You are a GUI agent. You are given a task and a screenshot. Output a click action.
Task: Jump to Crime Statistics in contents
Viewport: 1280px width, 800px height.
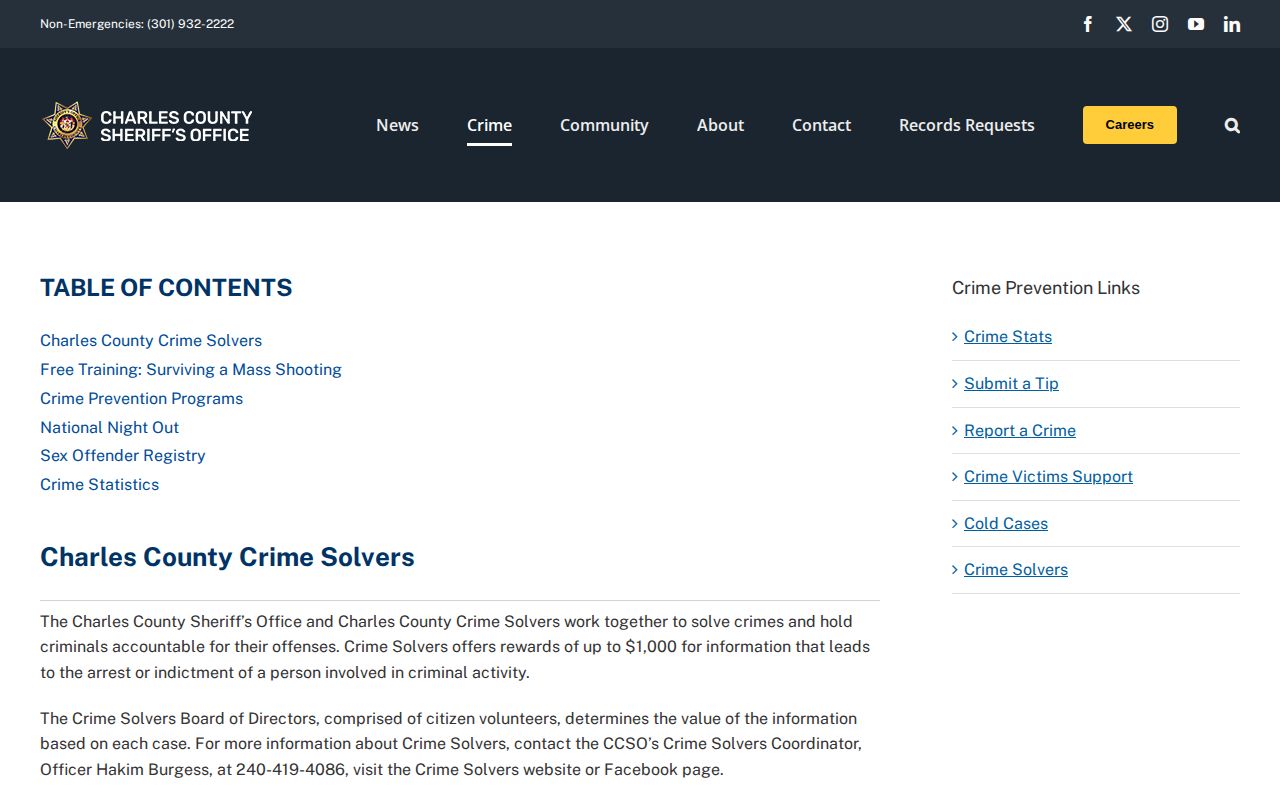click(x=99, y=485)
